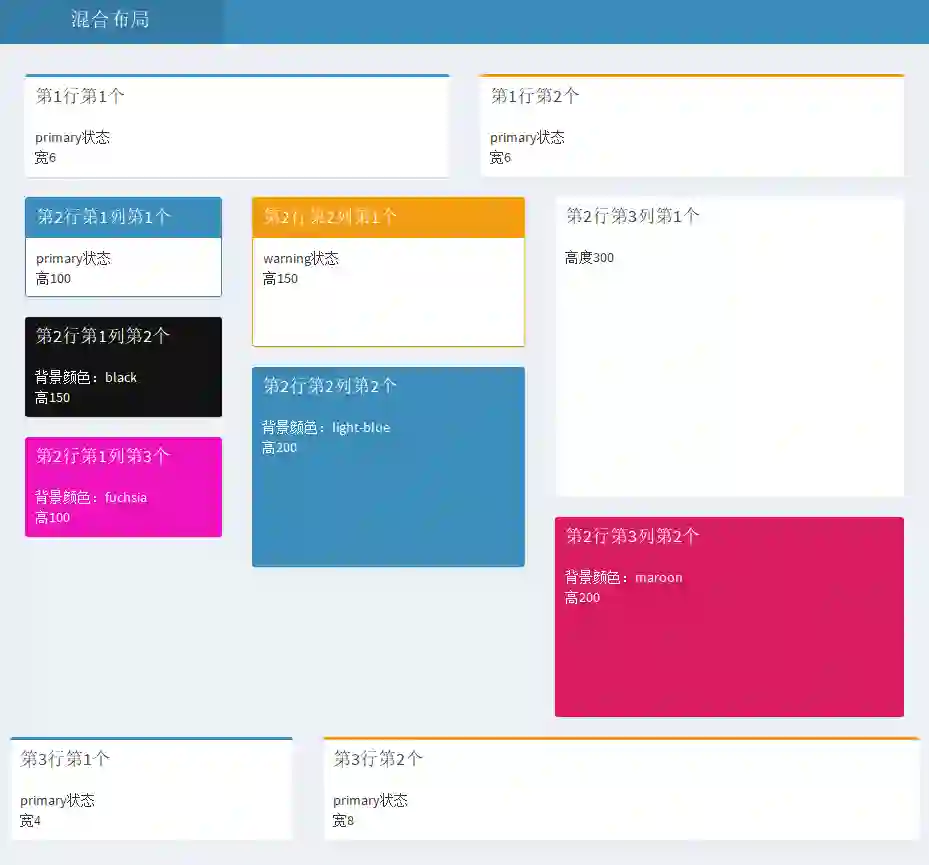
Task: Select the 第1行第1个 box title
Action: (80, 96)
